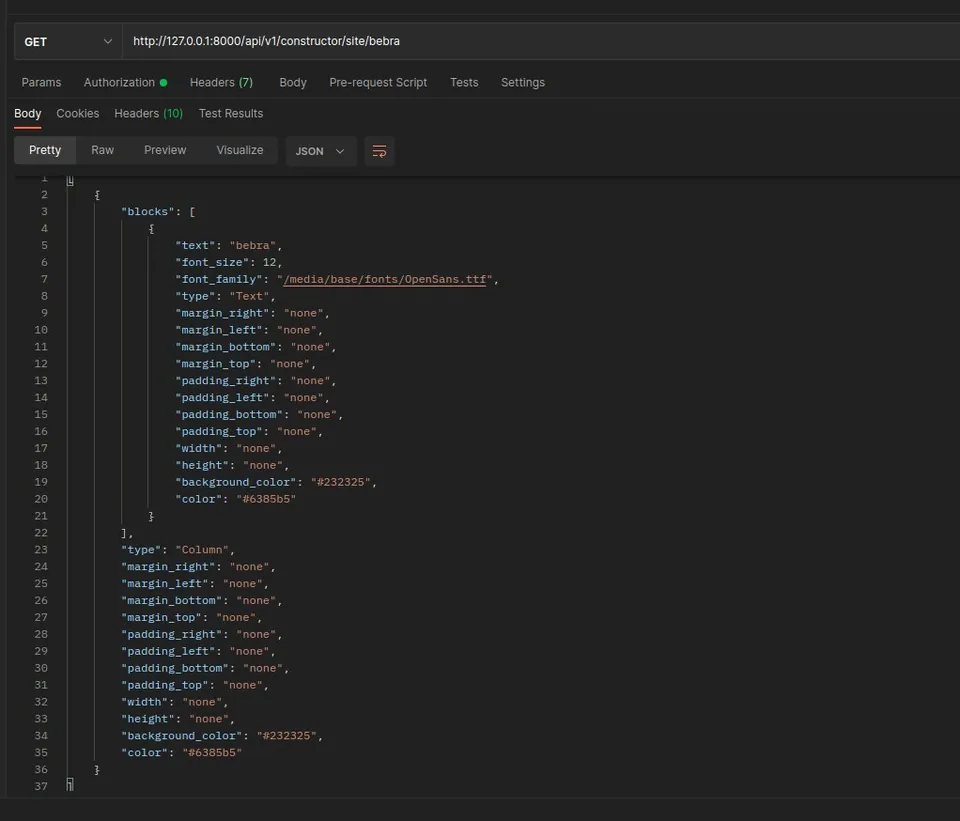The image size is (960, 821).
Task: Open the GET method dropdown
Action: tap(68, 42)
